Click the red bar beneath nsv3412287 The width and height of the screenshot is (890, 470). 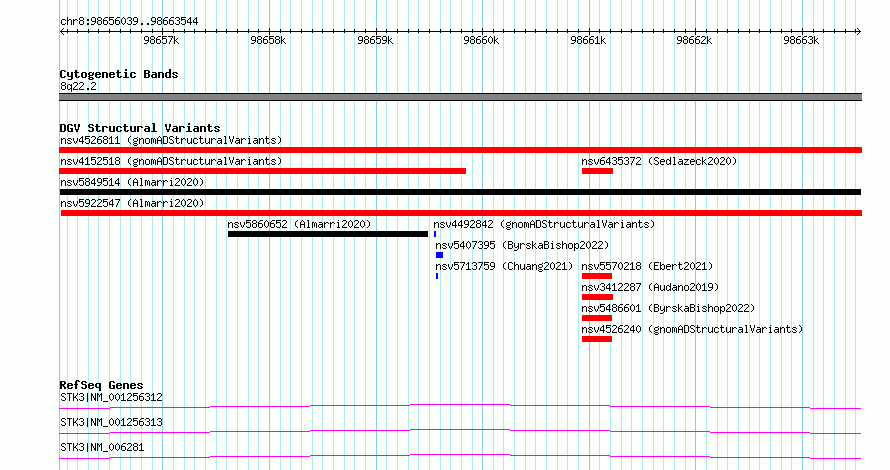tap(597, 297)
